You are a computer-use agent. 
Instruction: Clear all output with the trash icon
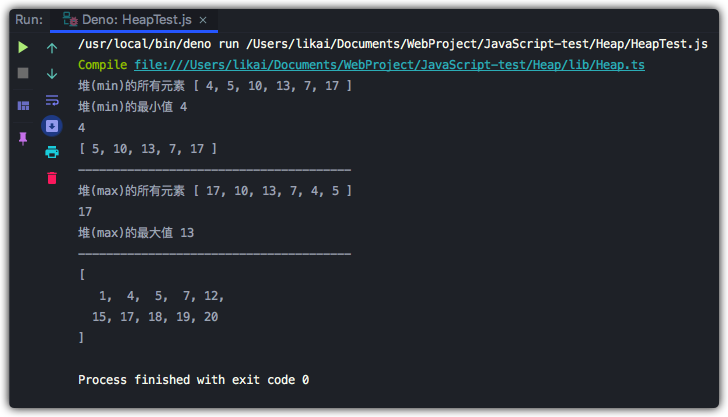click(52, 178)
